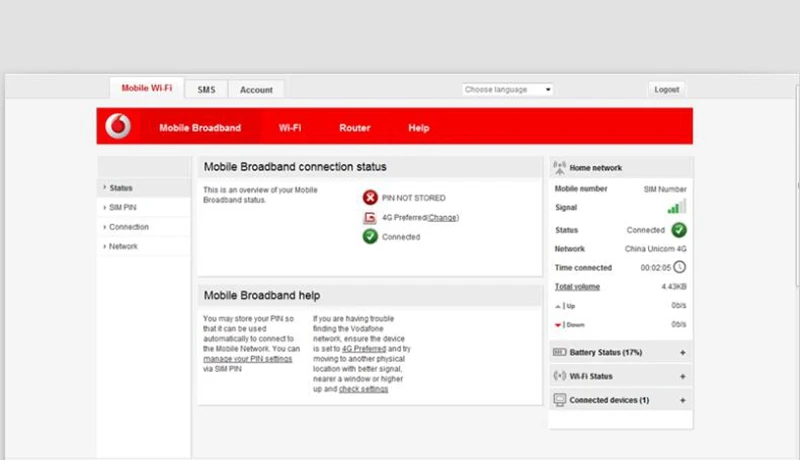This screenshot has width=800, height=460.
Task: Switch to the Mobile Wi-Fi tab
Action: [147, 88]
